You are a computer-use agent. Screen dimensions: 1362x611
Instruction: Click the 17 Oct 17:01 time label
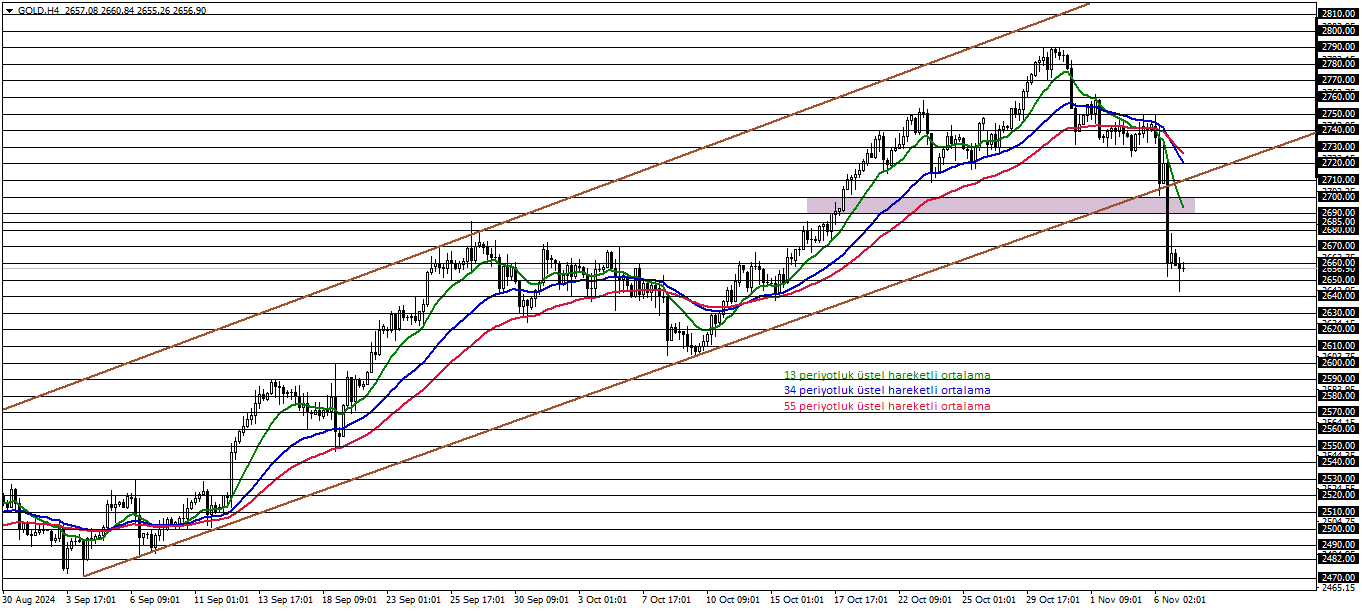coord(861,600)
